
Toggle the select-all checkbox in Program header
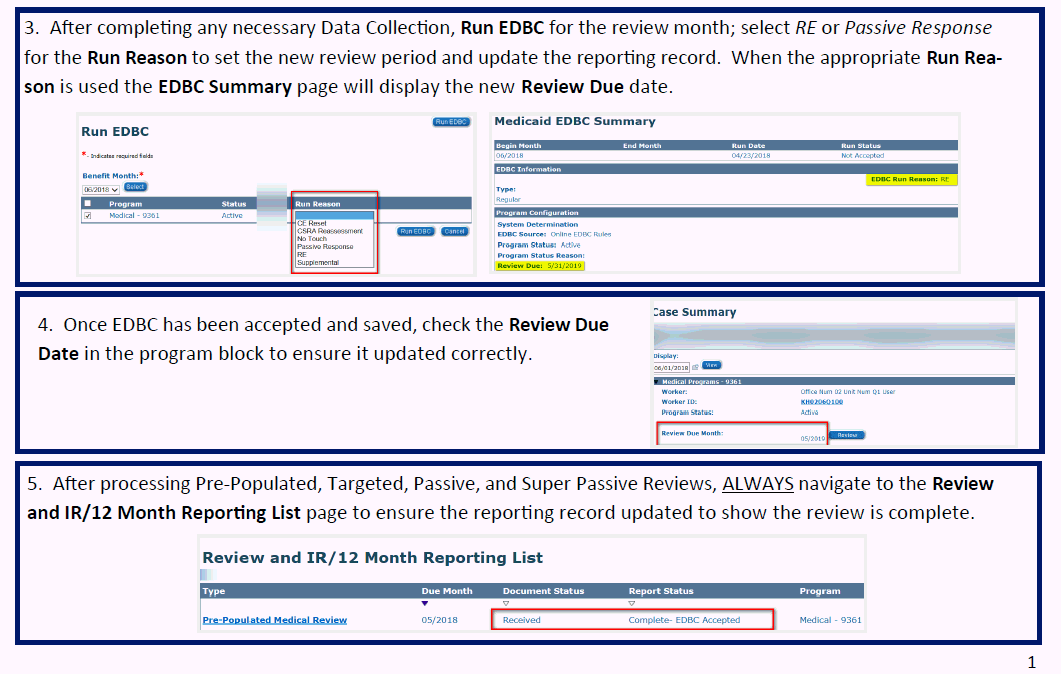tap(88, 204)
